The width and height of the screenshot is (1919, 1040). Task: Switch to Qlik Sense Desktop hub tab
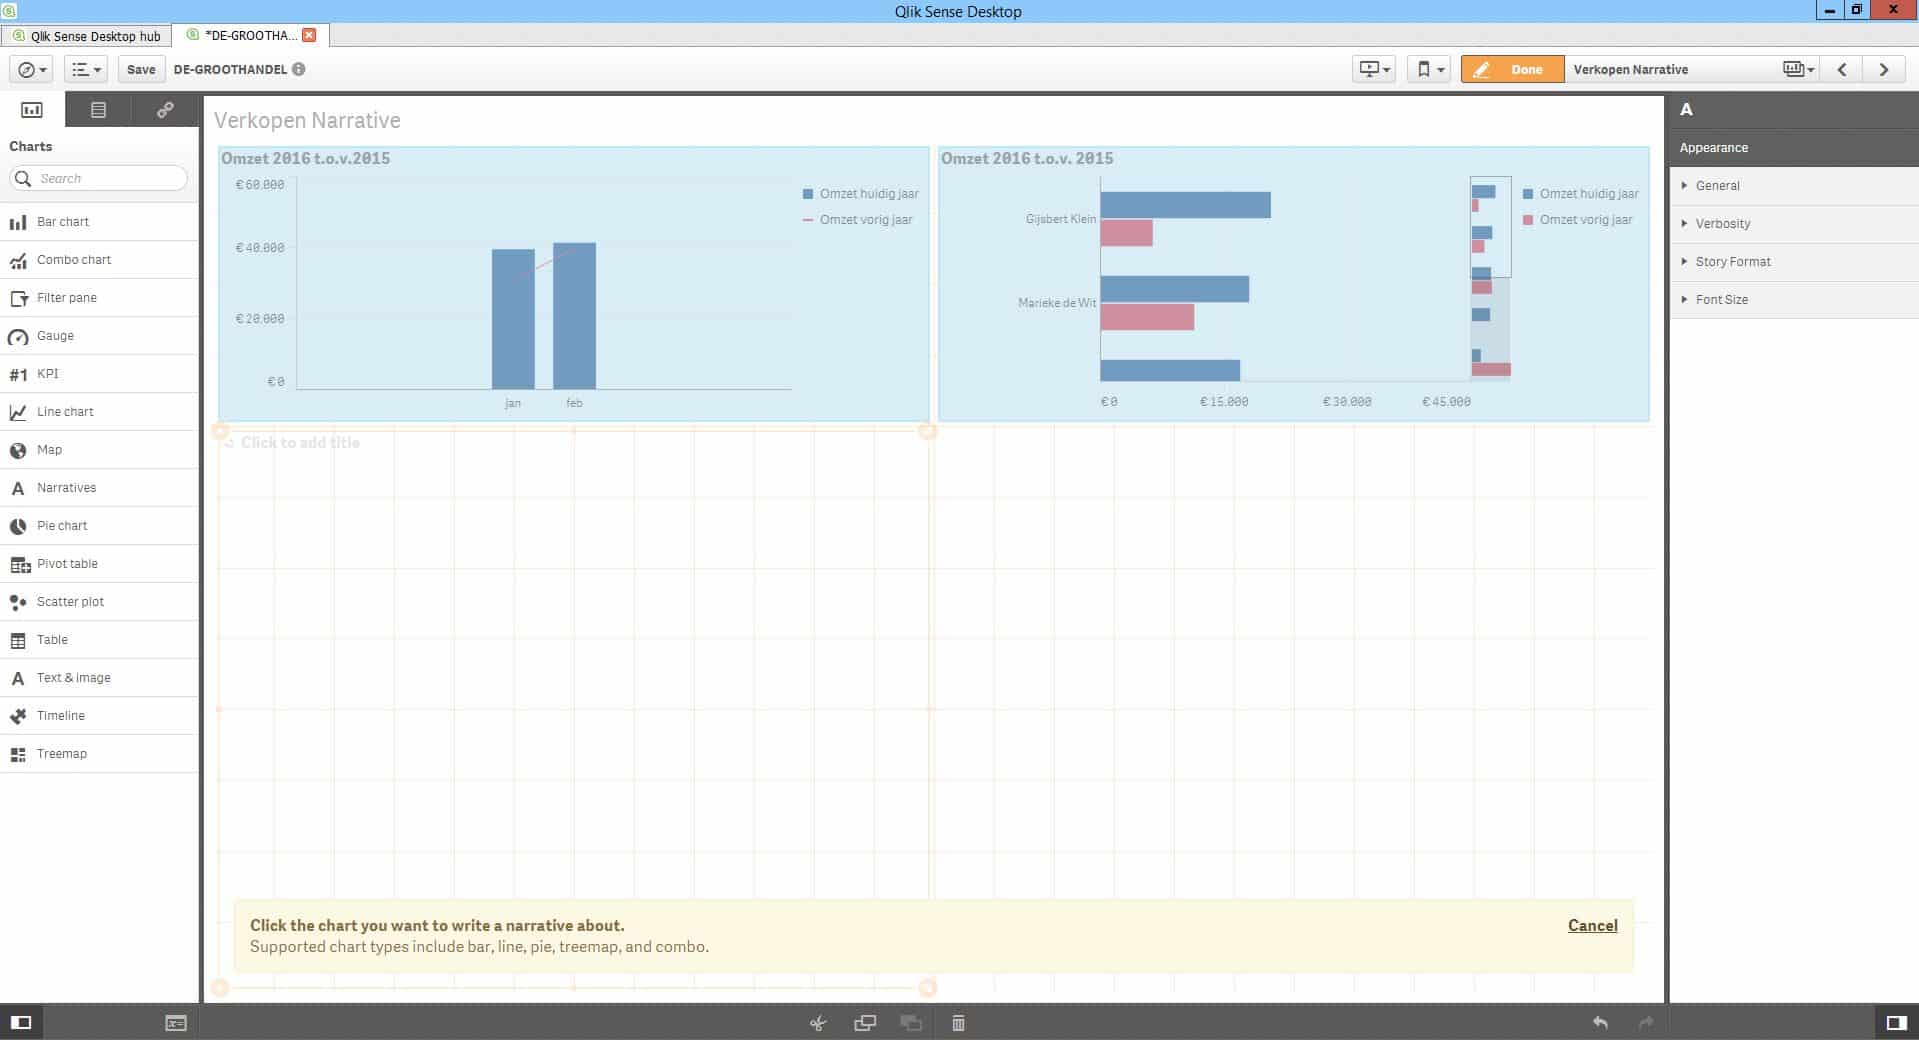(87, 36)
